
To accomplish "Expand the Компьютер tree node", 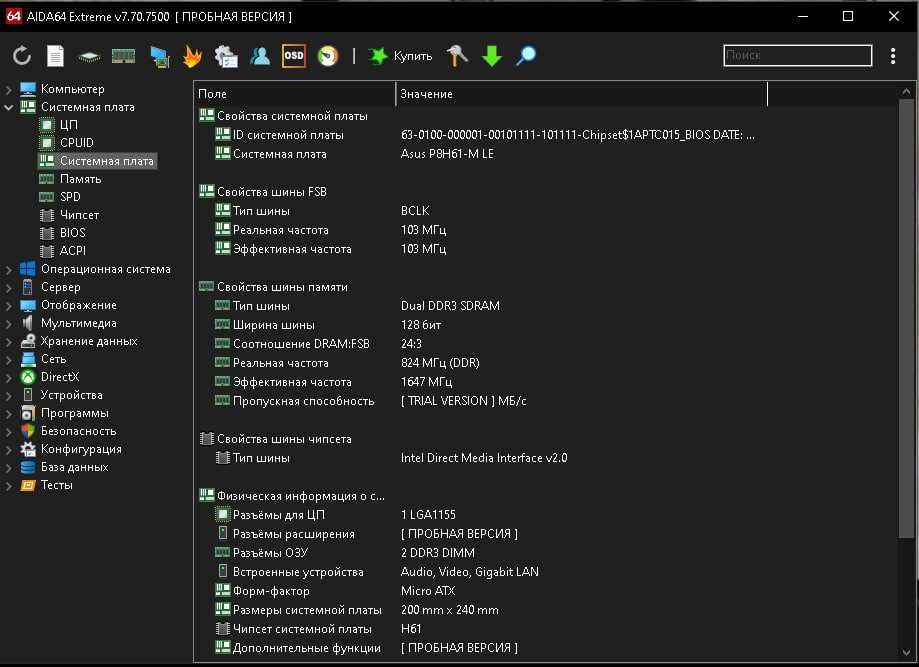I will (x=9, y=90).
